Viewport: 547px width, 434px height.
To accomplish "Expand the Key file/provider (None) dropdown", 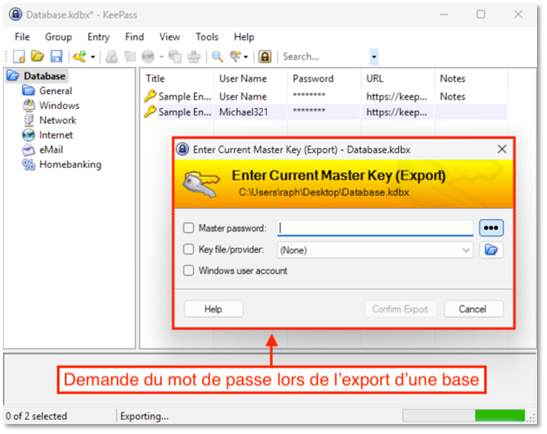I will click(x=375, y=250).
